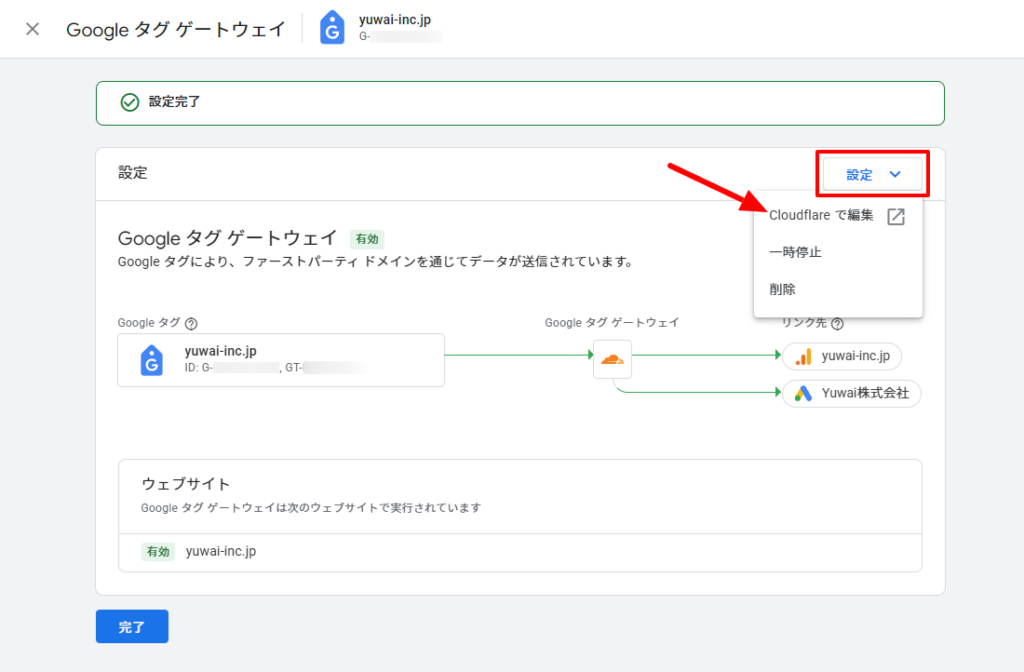1024x672 pixels.
Task: Click the Google タグ ゲートウェイ page title
Action: 176,29
